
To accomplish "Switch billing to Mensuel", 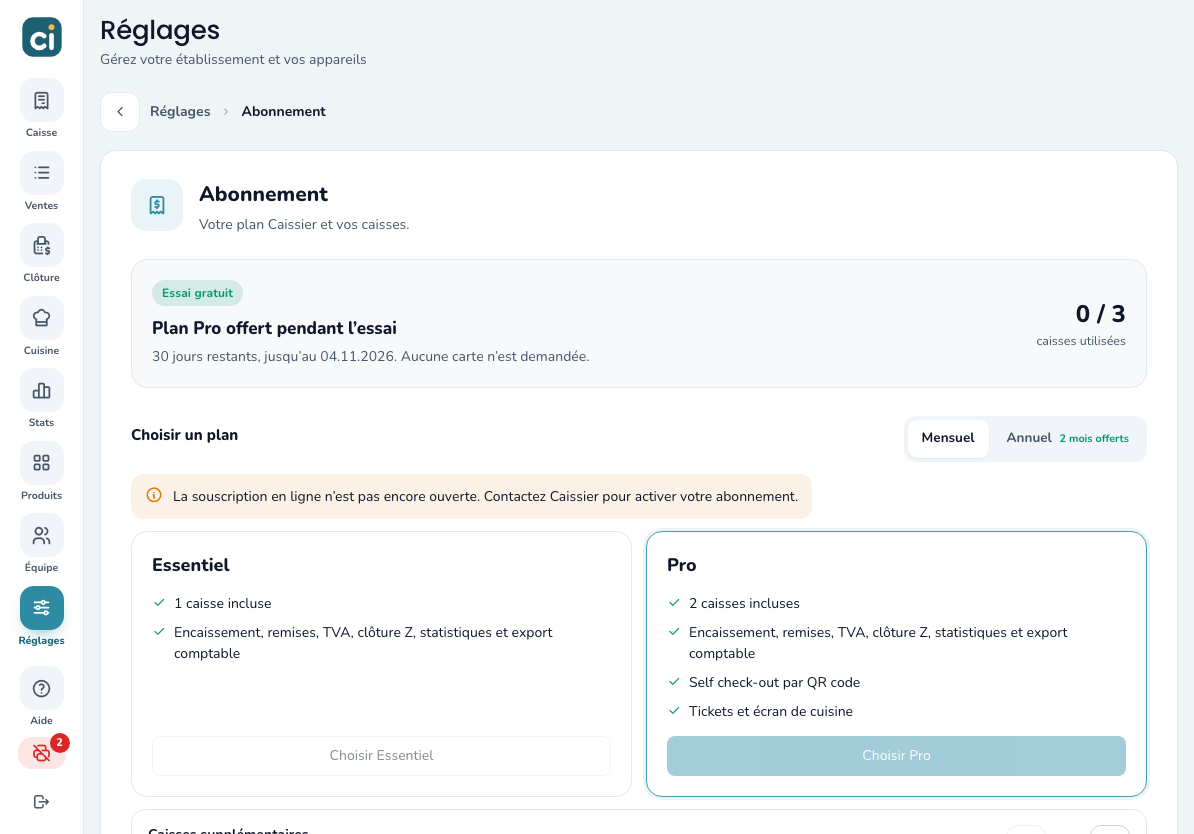I will [x=948, y=438].
